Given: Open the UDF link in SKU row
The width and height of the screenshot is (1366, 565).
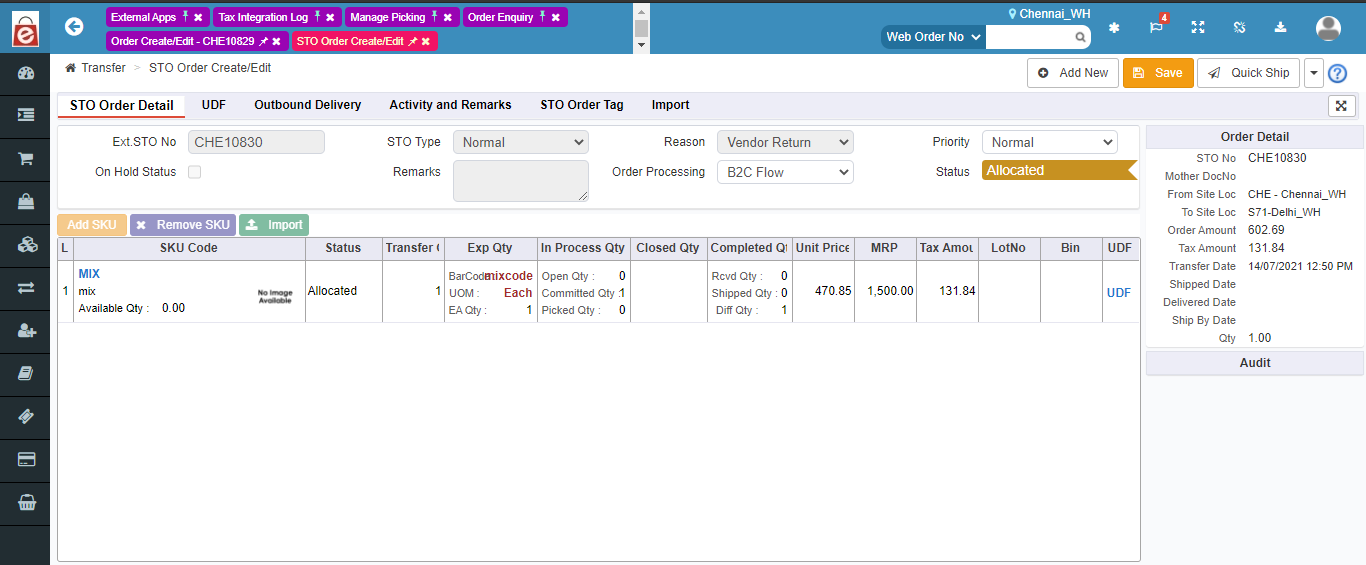Looking at the screenshot, I should click(x=1119, y=293).
